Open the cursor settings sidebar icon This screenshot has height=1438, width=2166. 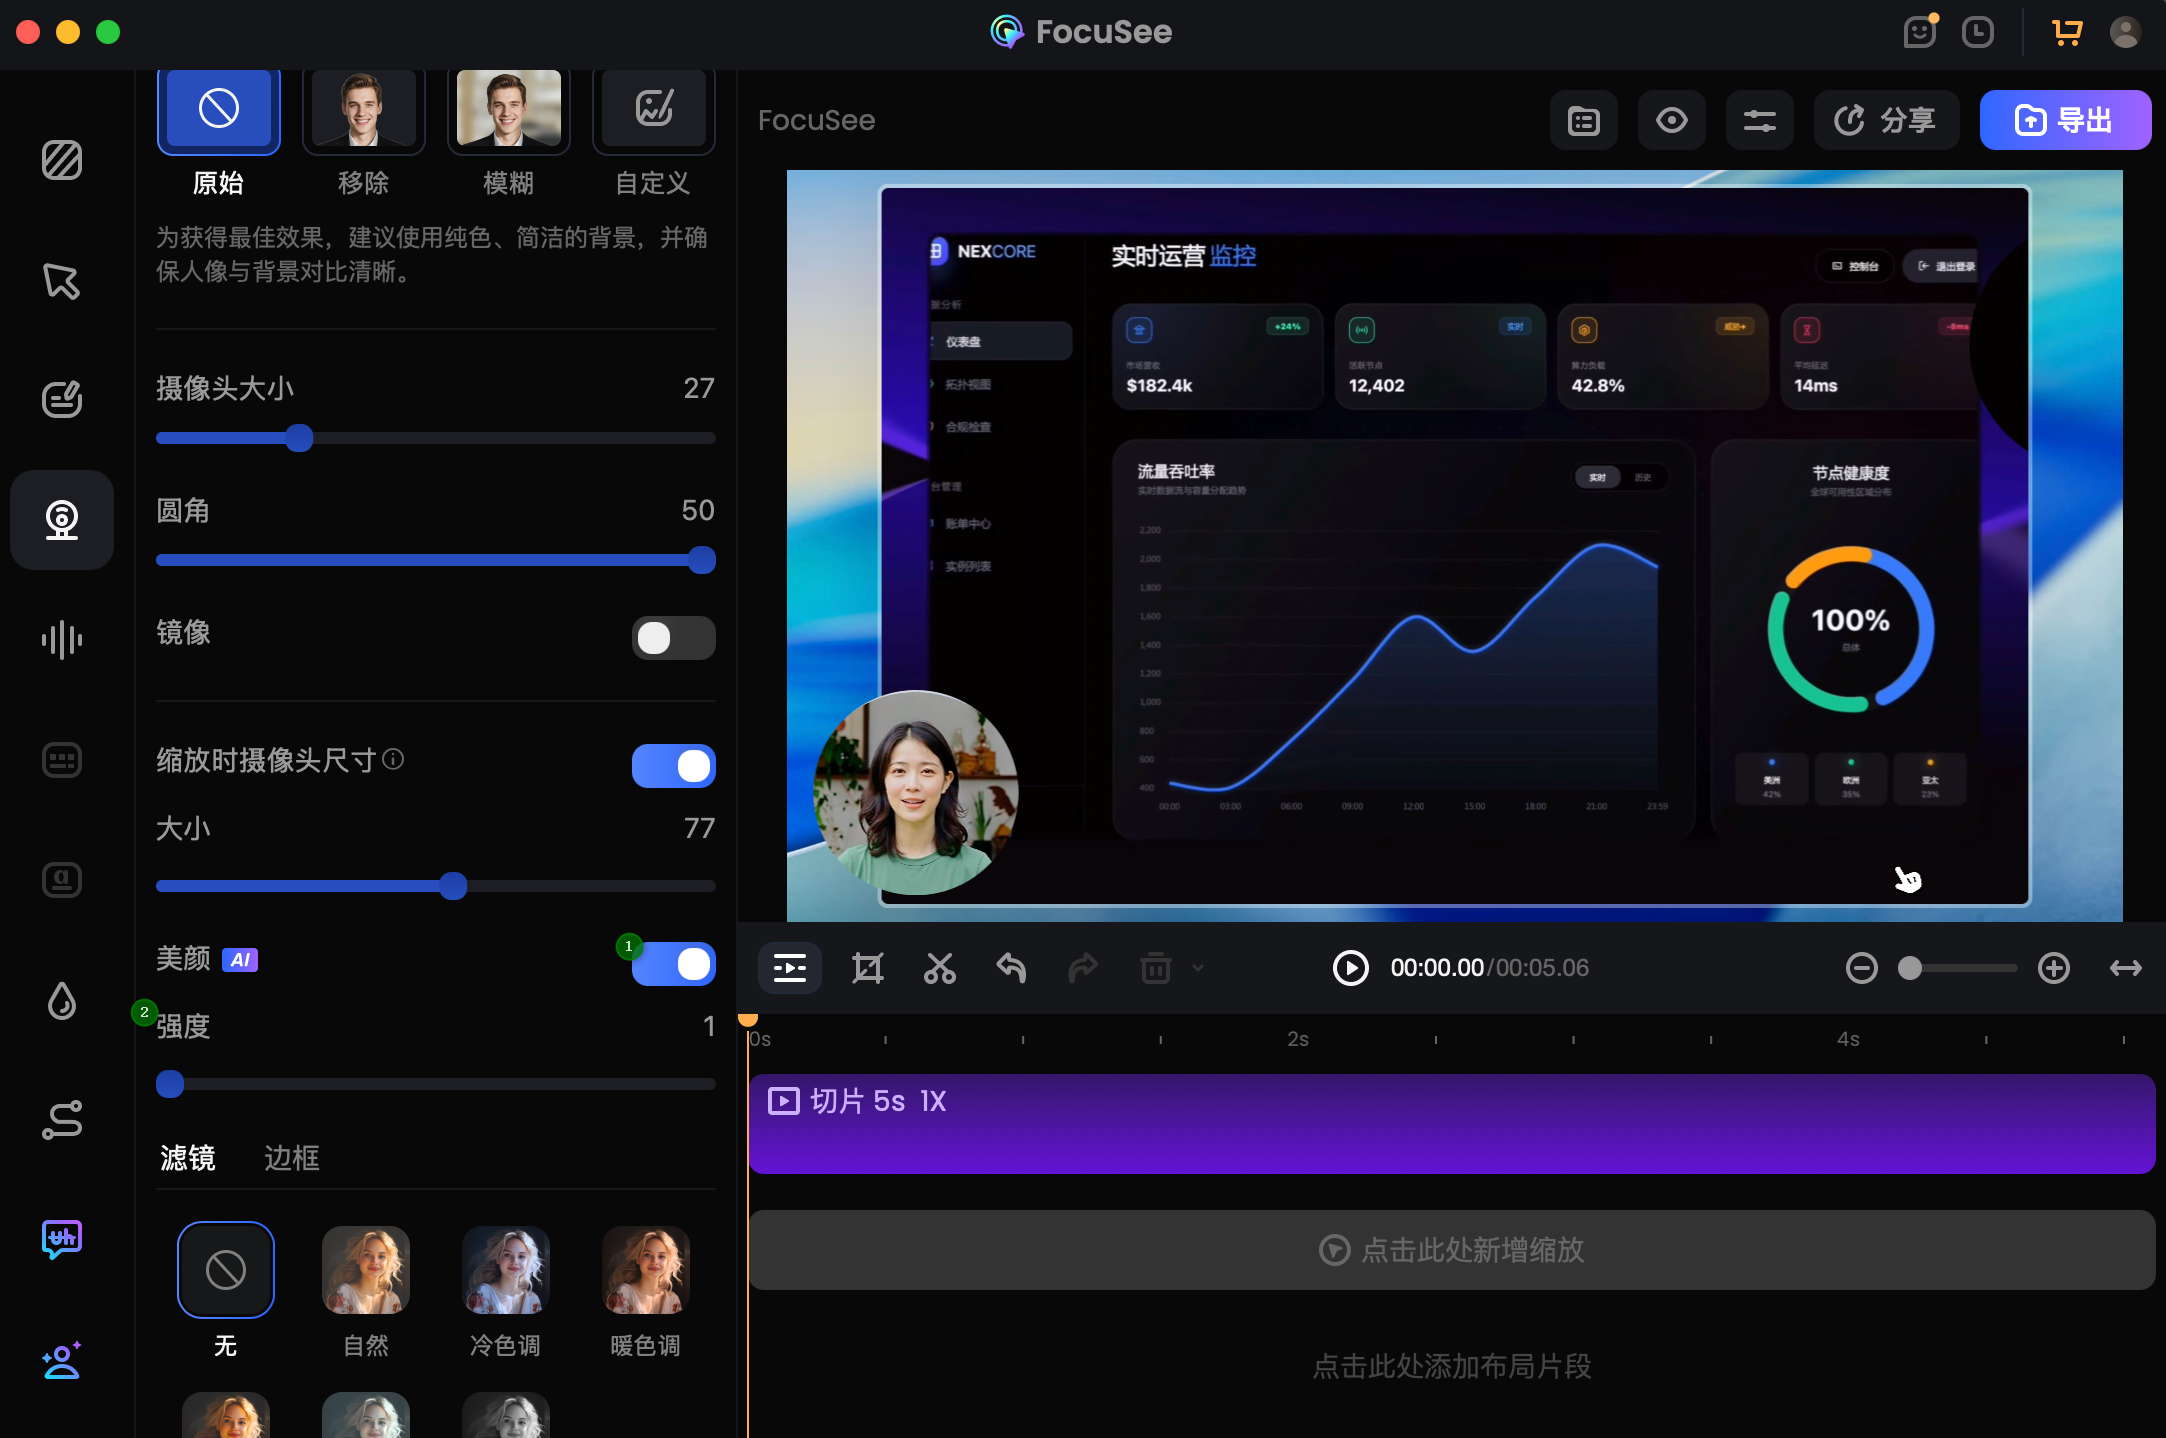[x=62, y=281]
